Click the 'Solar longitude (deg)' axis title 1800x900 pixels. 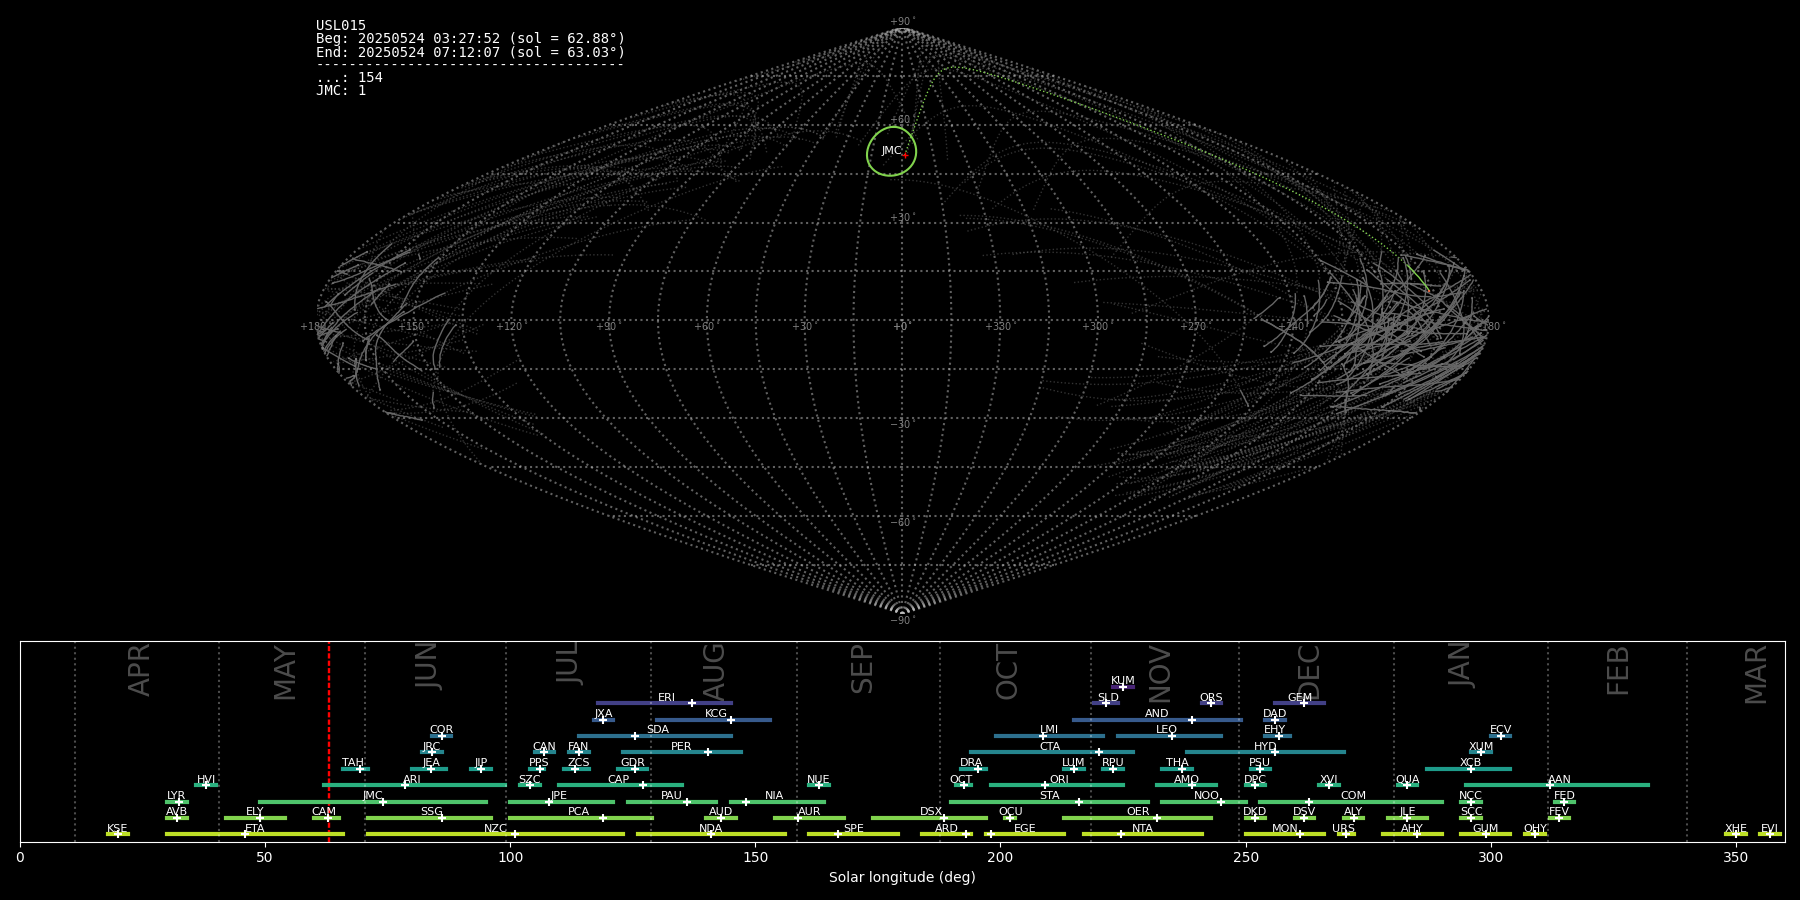click(x=902, y=877)
